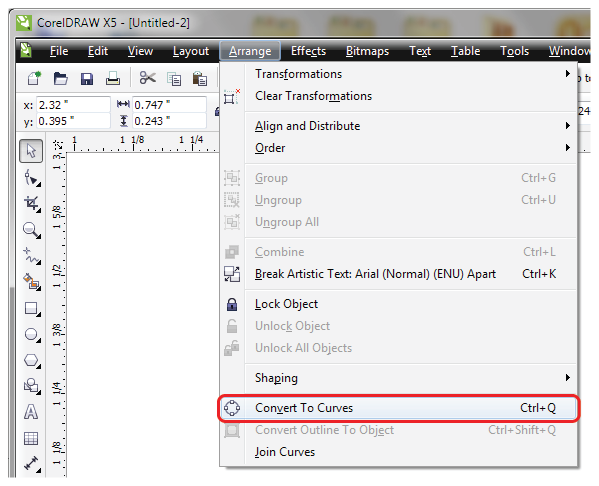Choose Lock Object from menu
The height and width of the screenshot is (486, 599).
coord(398,304)
